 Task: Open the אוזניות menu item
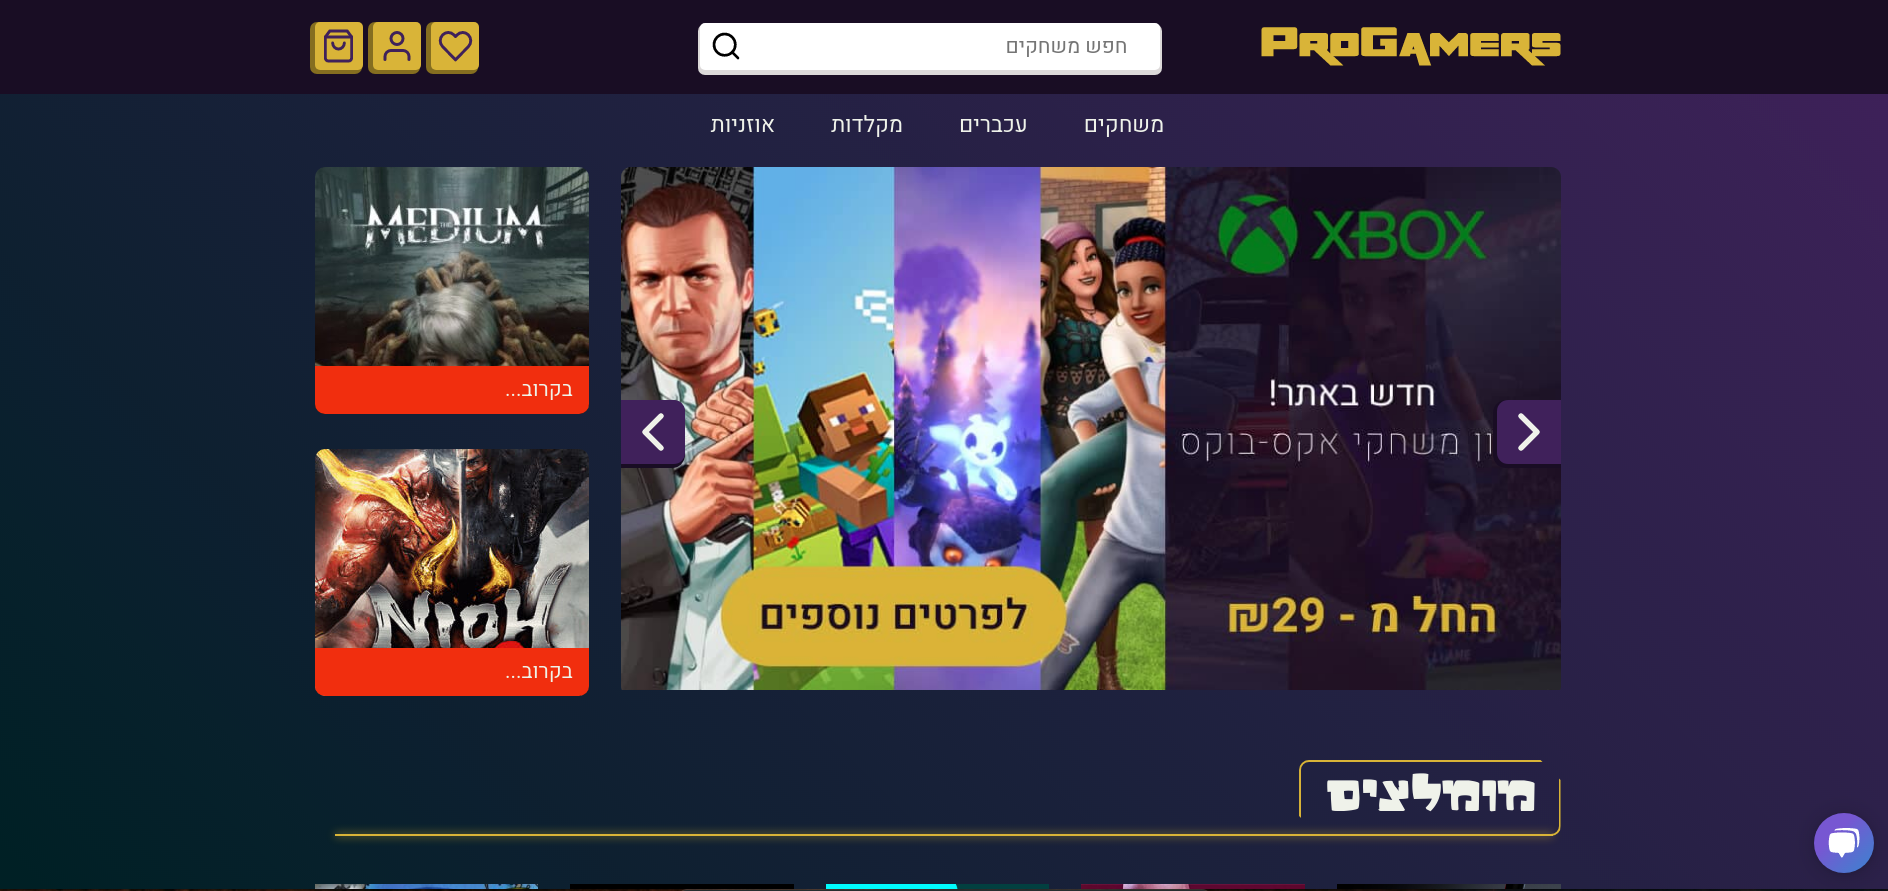tap(742, 125)
